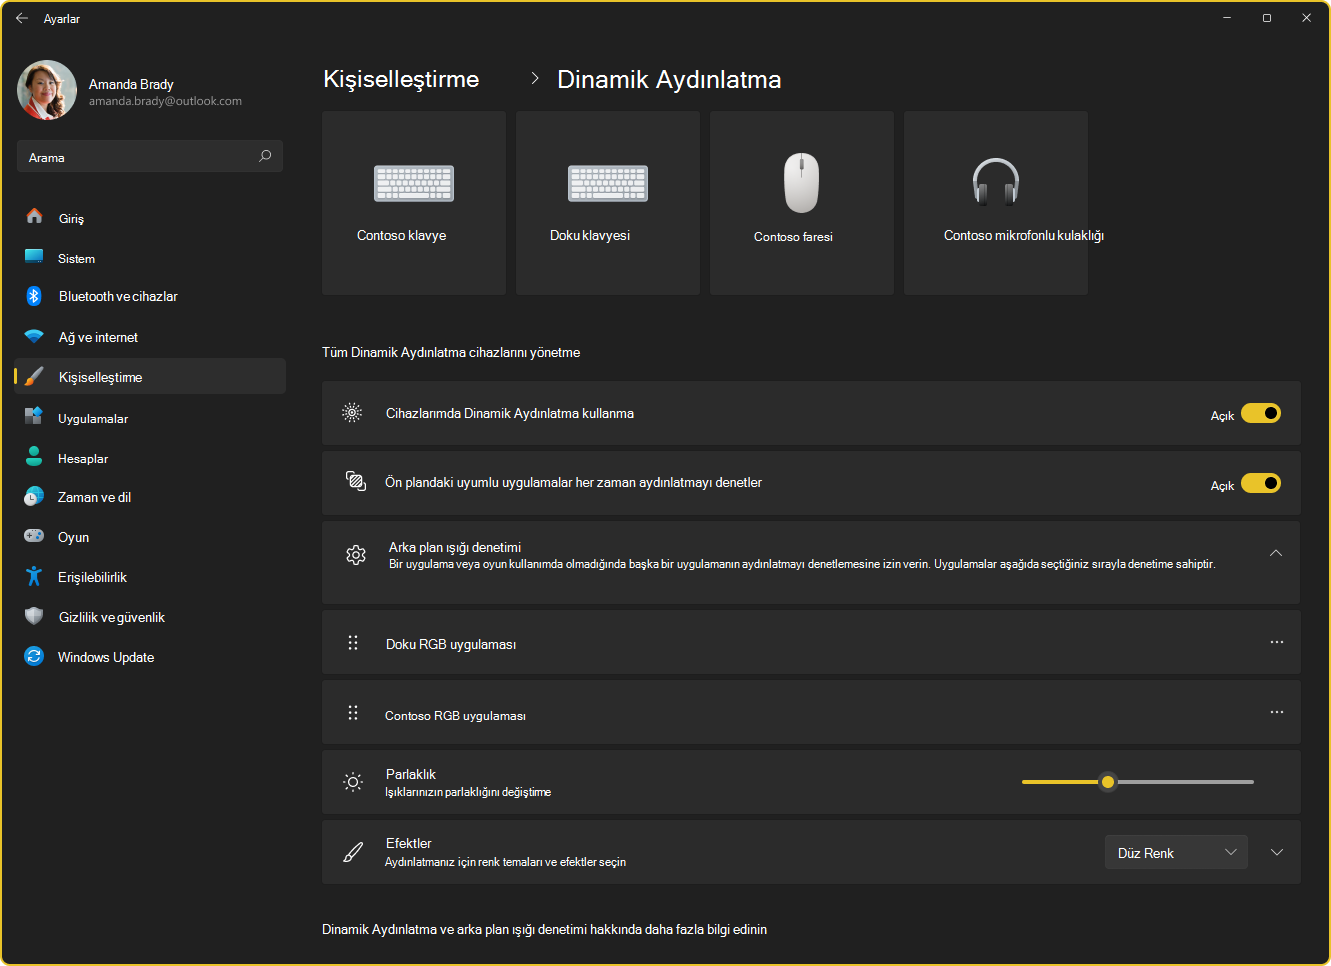Click the Hesaplar person icon

[34, 457]
